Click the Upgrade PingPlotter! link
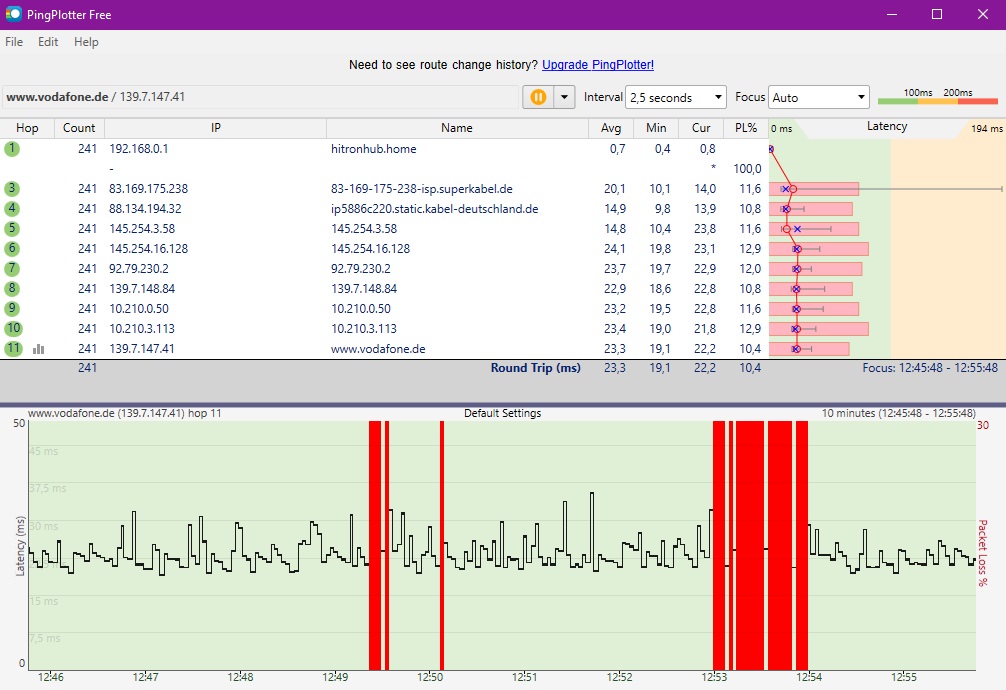Screen dimensions: 1006x690 tap(598, 65)
